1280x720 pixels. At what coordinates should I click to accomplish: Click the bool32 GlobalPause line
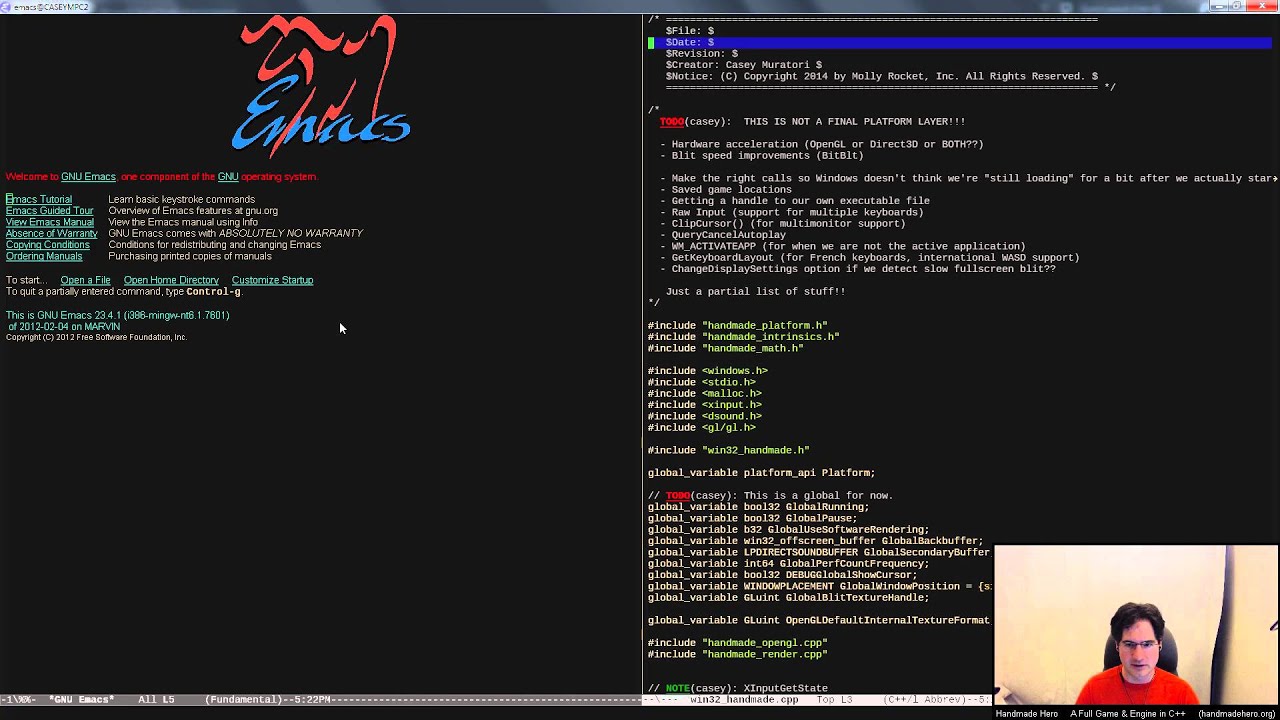point(753,518)
